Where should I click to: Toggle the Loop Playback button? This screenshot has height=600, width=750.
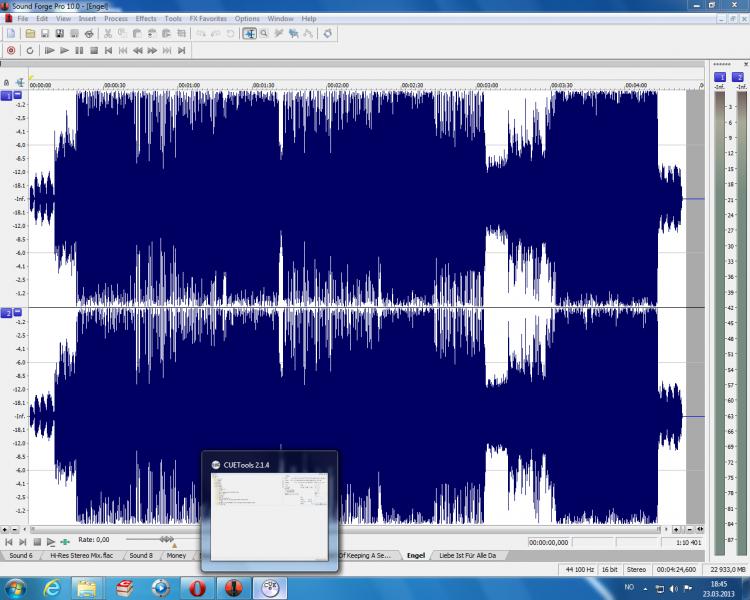point(30,50)
